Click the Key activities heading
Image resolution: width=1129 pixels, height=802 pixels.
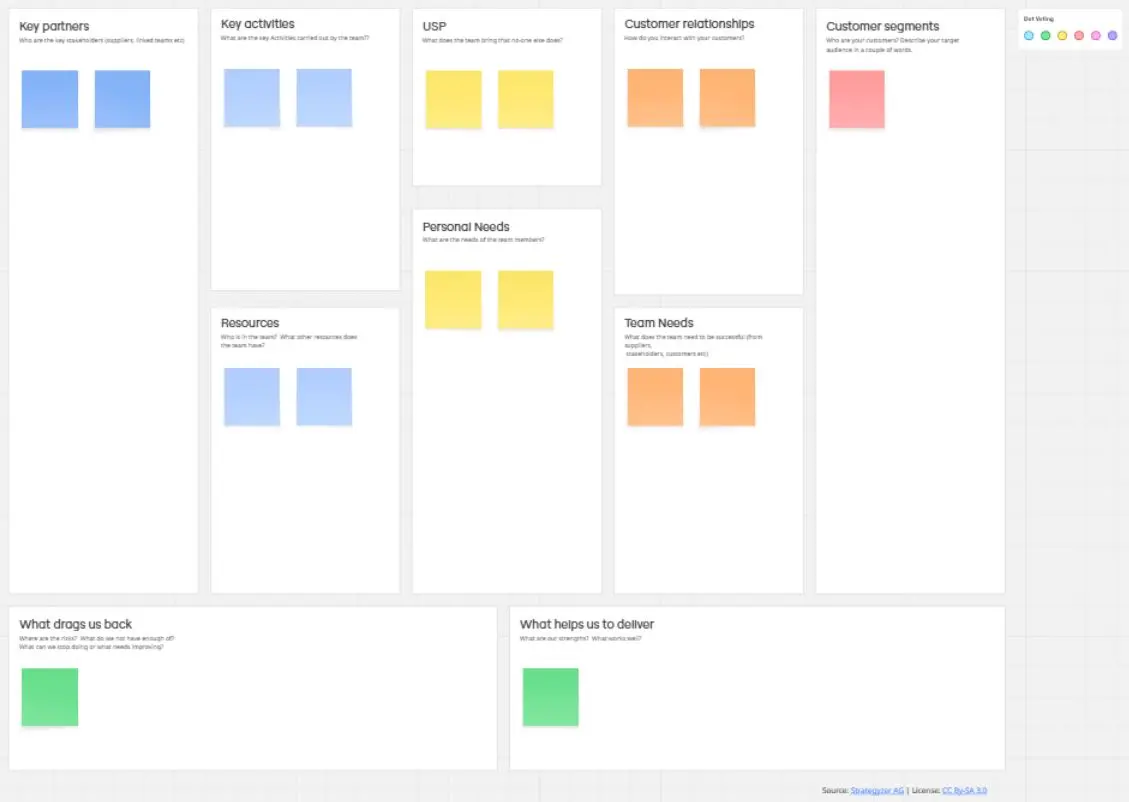[258, 24]
